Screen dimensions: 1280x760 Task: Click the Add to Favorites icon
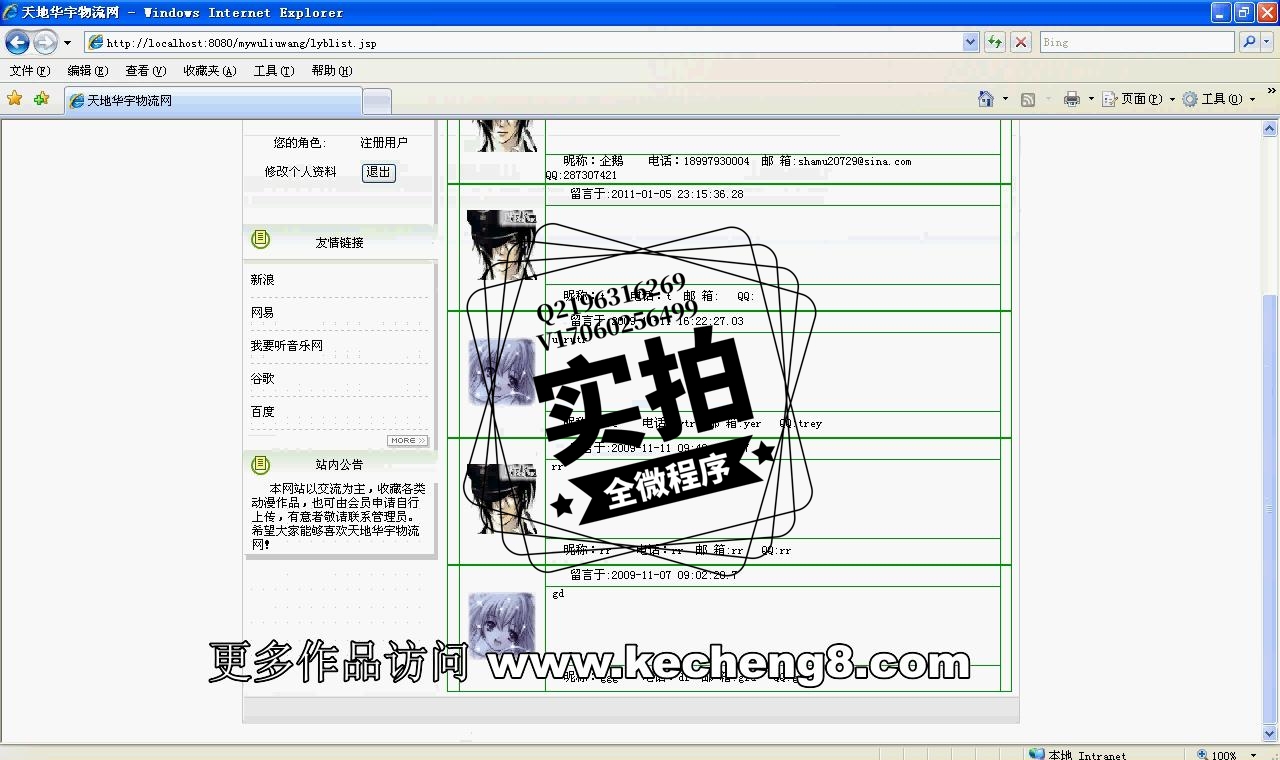[41, 99]
